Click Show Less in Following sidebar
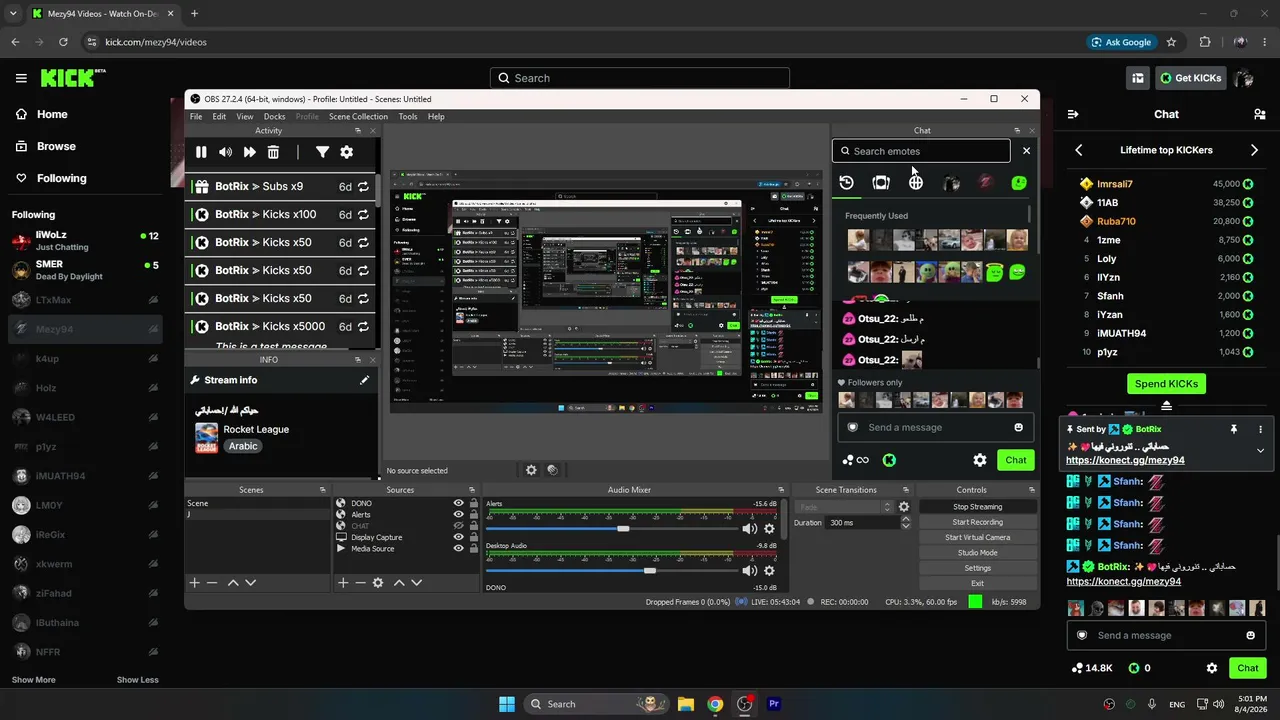 click(137, 680)
